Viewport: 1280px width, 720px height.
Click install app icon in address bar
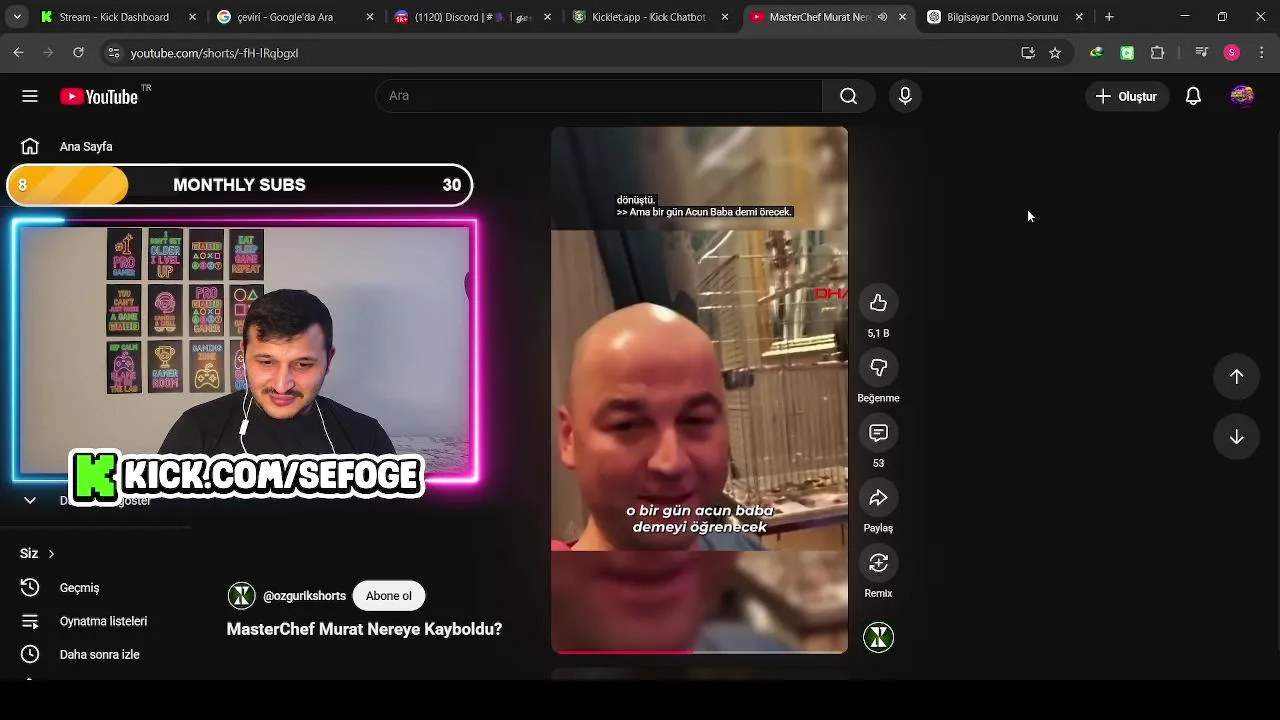1027,53
